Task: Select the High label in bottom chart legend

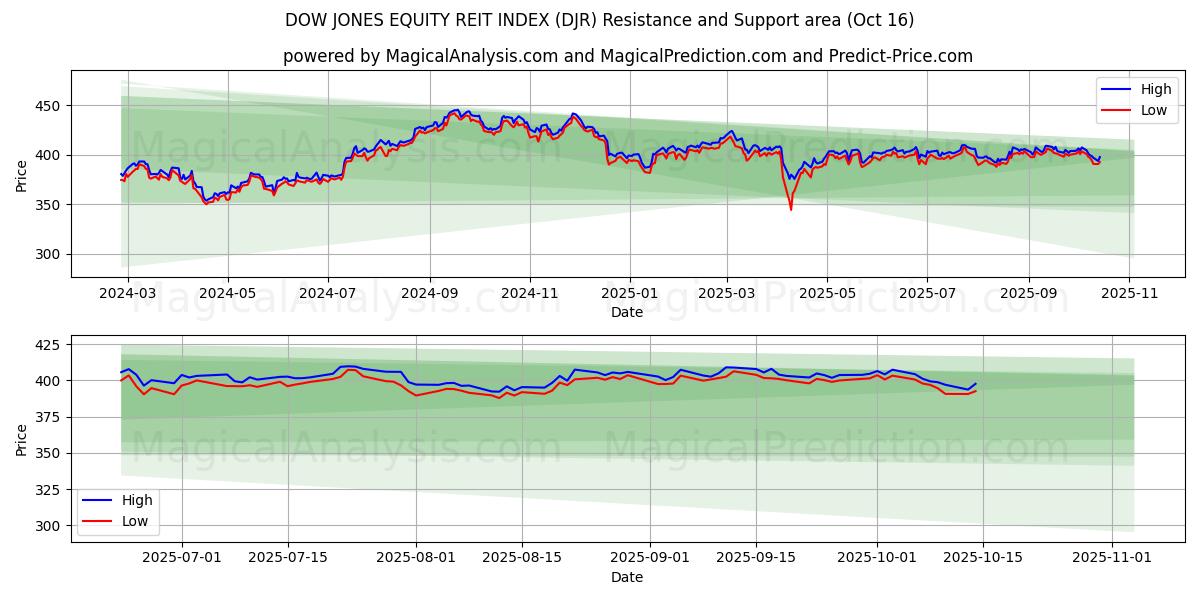Action: coord(137,500)
